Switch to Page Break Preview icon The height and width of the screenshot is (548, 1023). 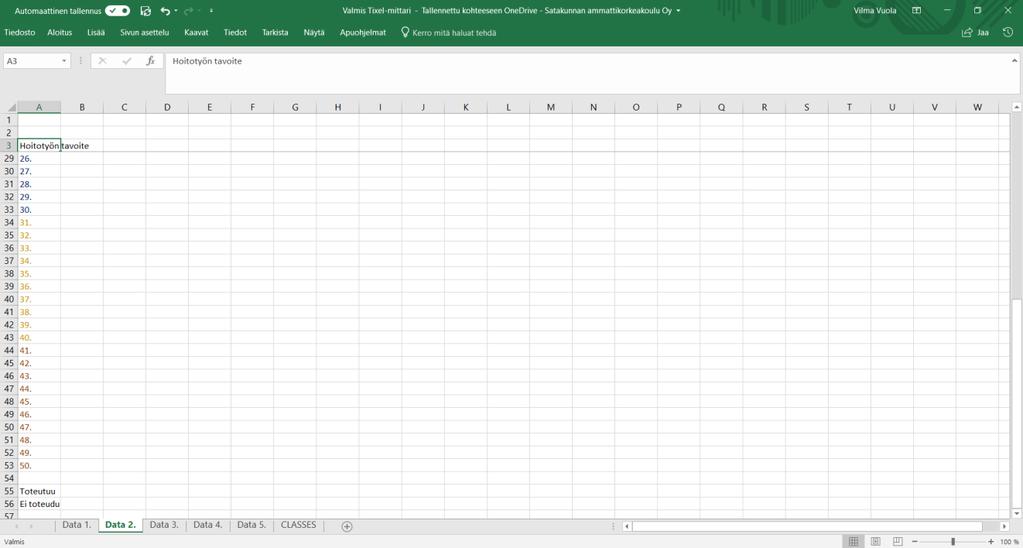pyautogui.click(x=898, y=541)
